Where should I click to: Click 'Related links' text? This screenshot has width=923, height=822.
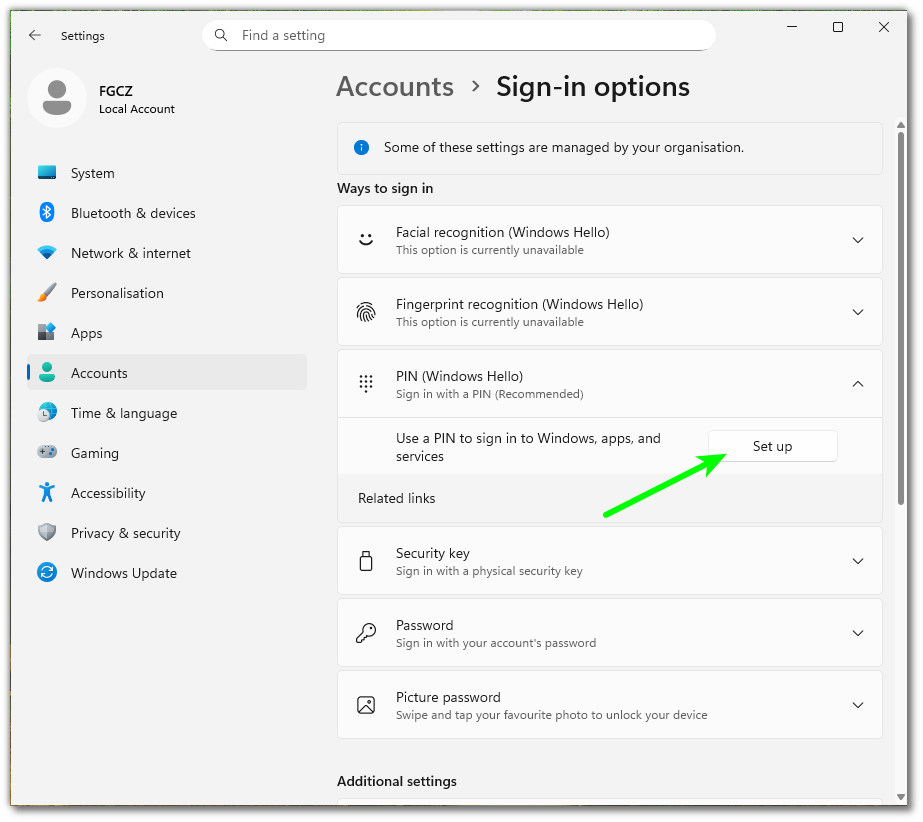point(397,498)
